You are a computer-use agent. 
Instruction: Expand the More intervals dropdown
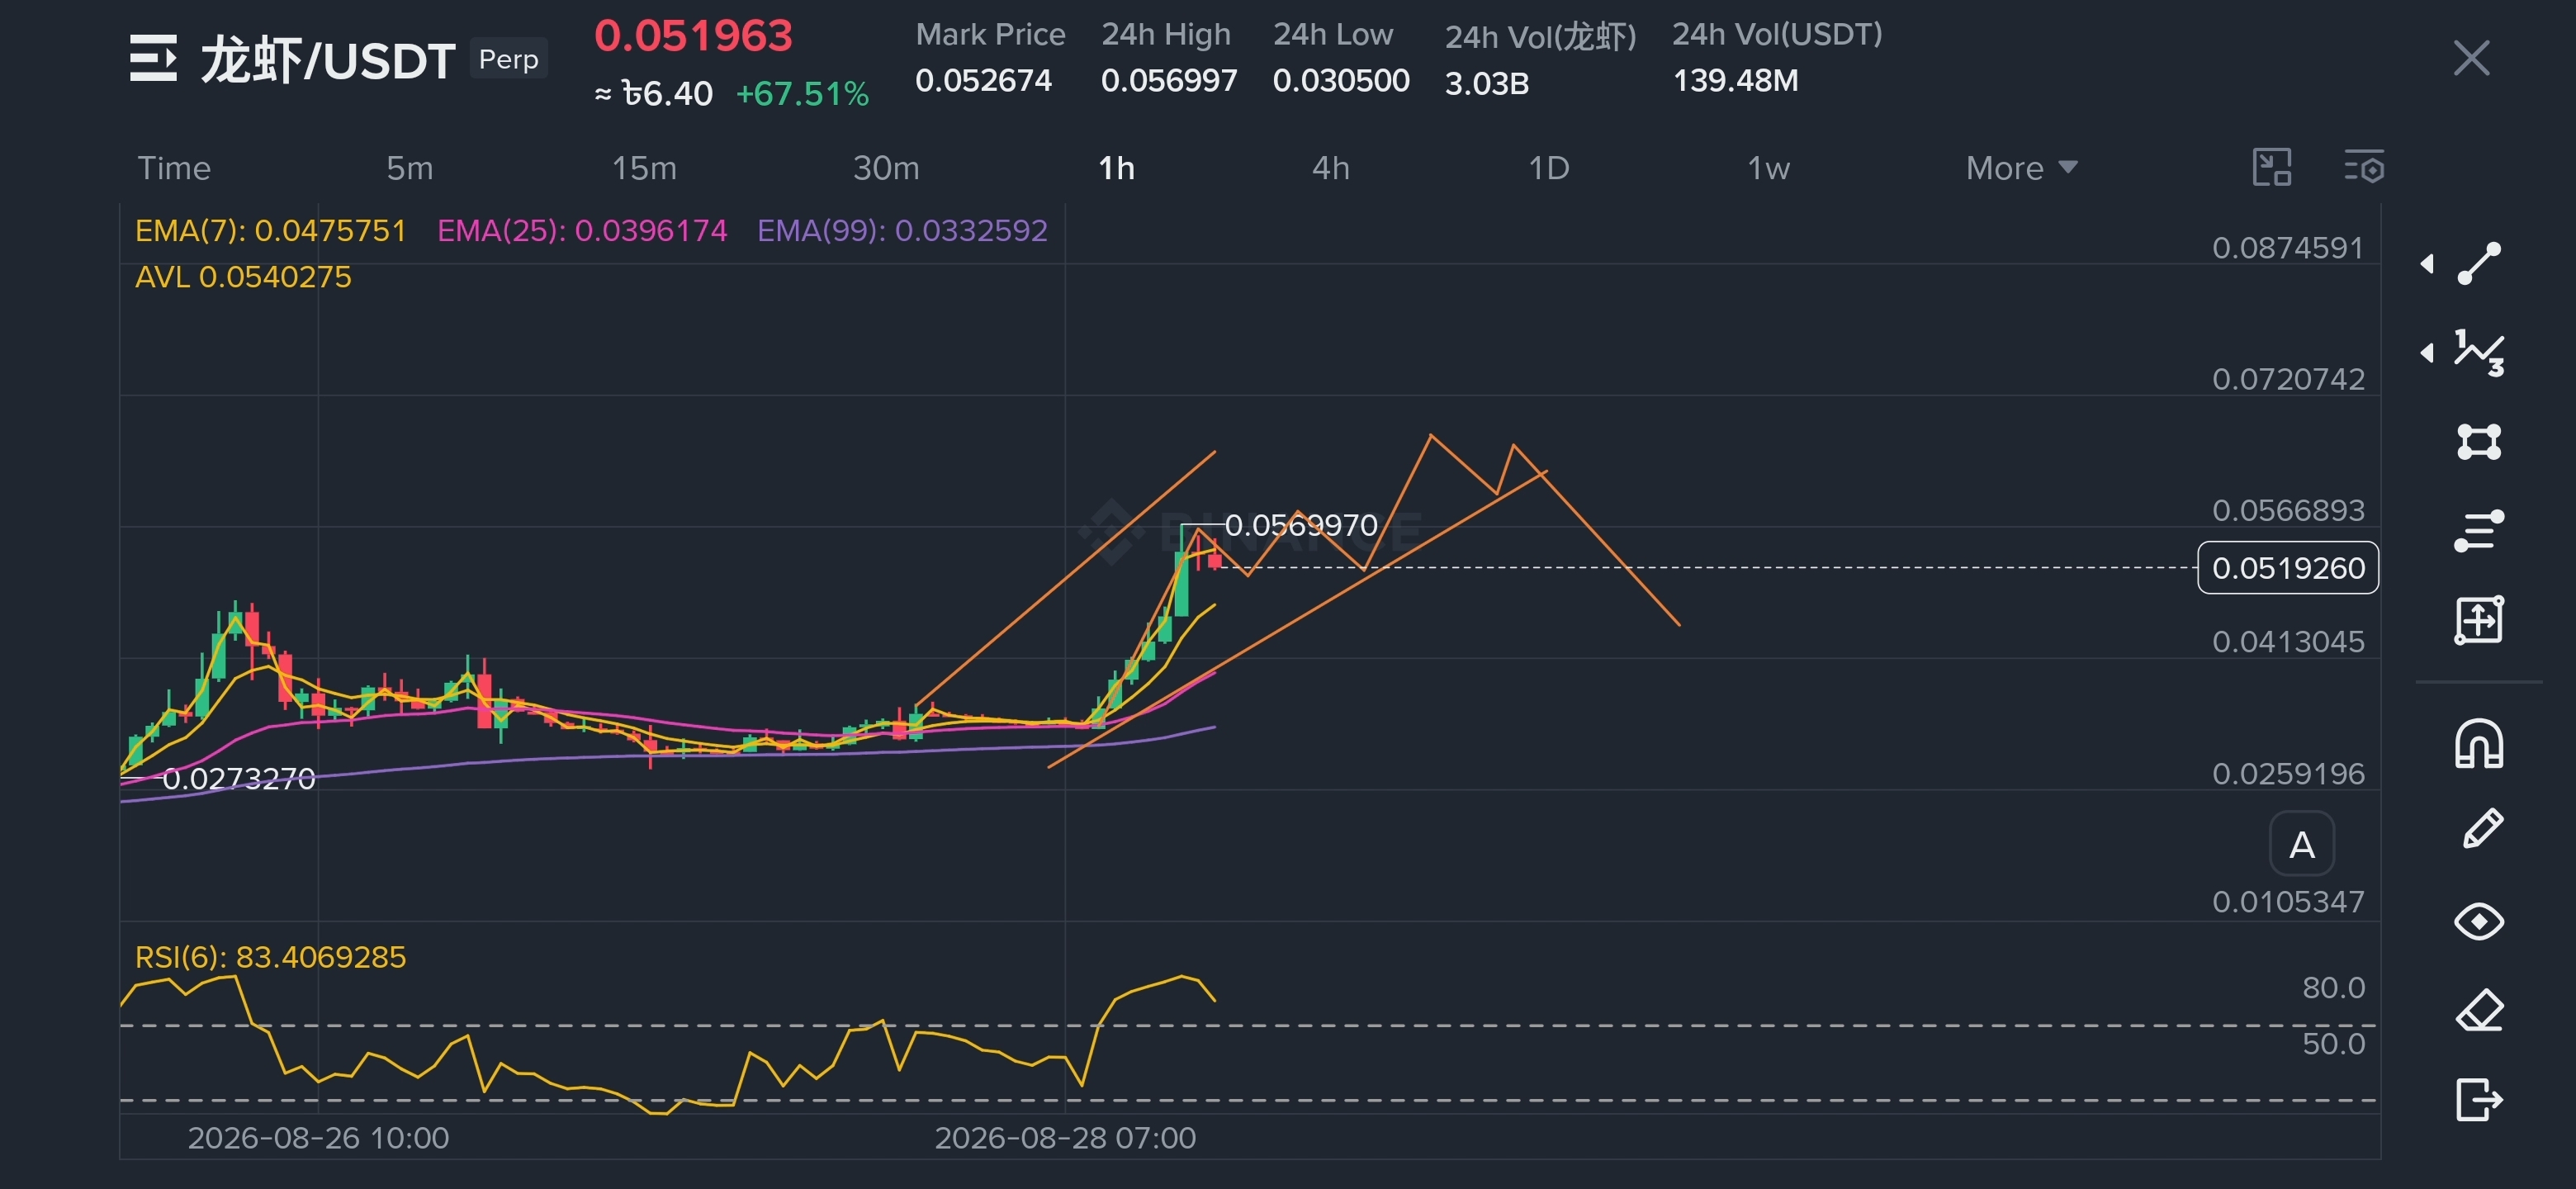(x=2021, y=168)
